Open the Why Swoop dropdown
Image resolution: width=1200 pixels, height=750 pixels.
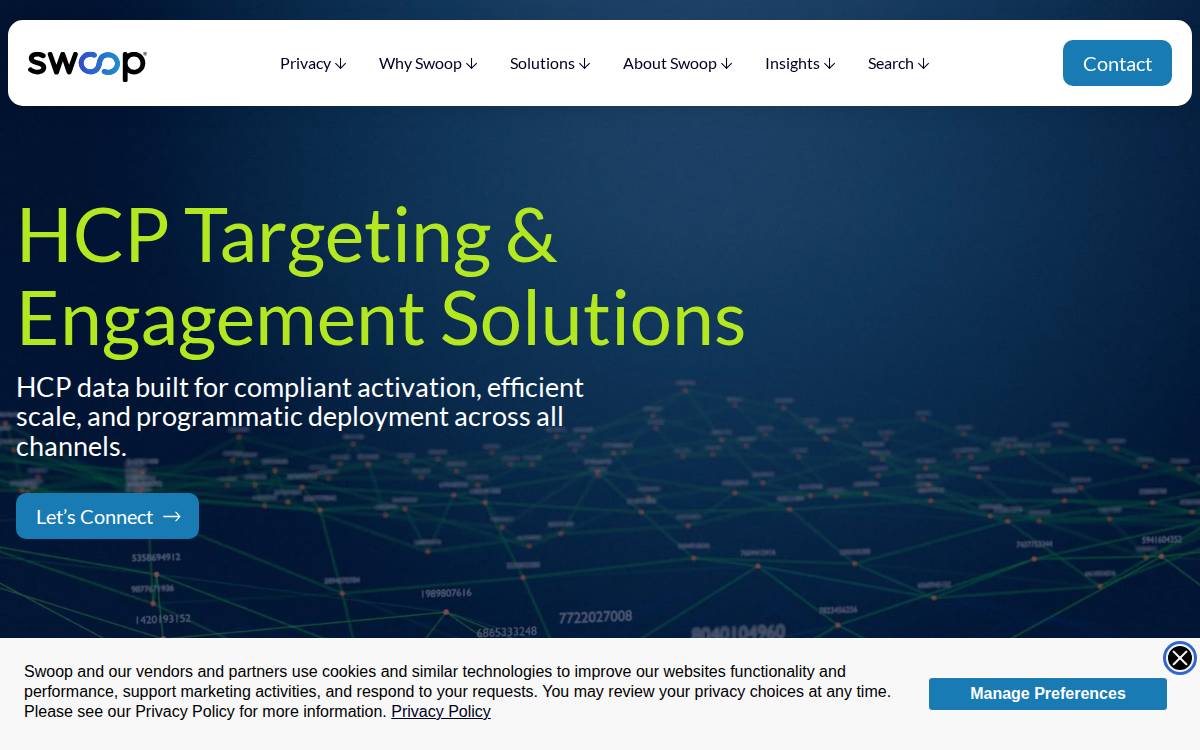(428, 64)
